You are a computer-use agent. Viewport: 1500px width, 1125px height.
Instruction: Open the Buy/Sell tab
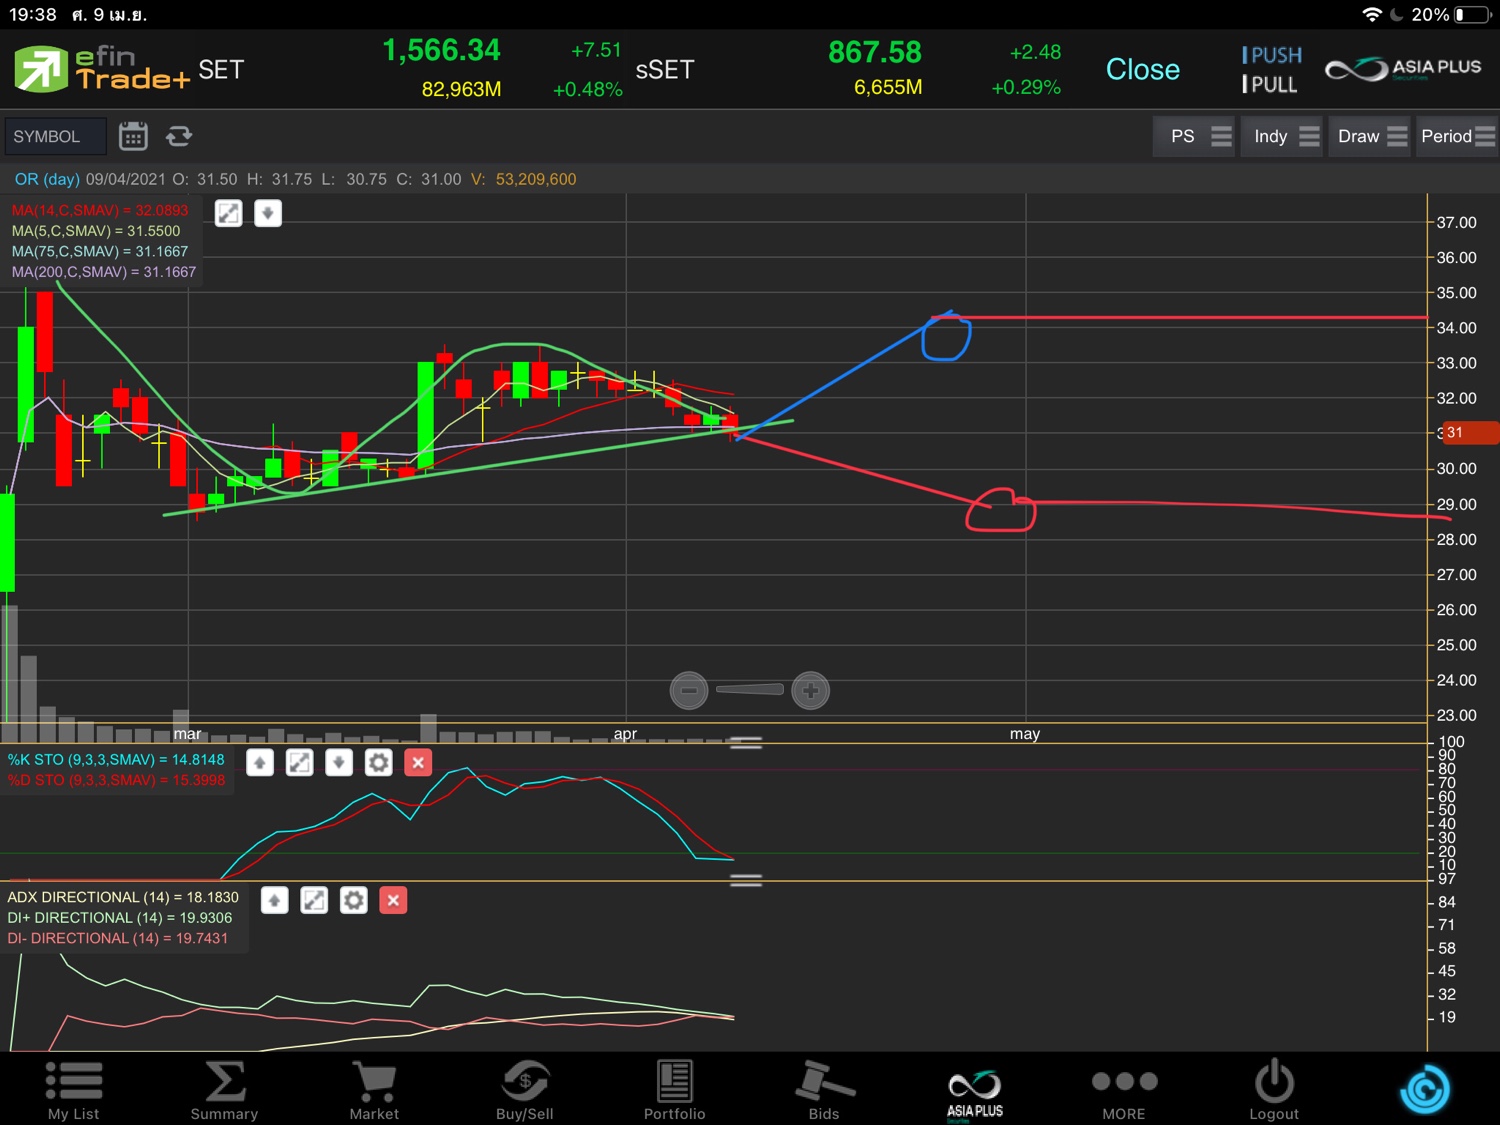click(x=525, y=1090)
